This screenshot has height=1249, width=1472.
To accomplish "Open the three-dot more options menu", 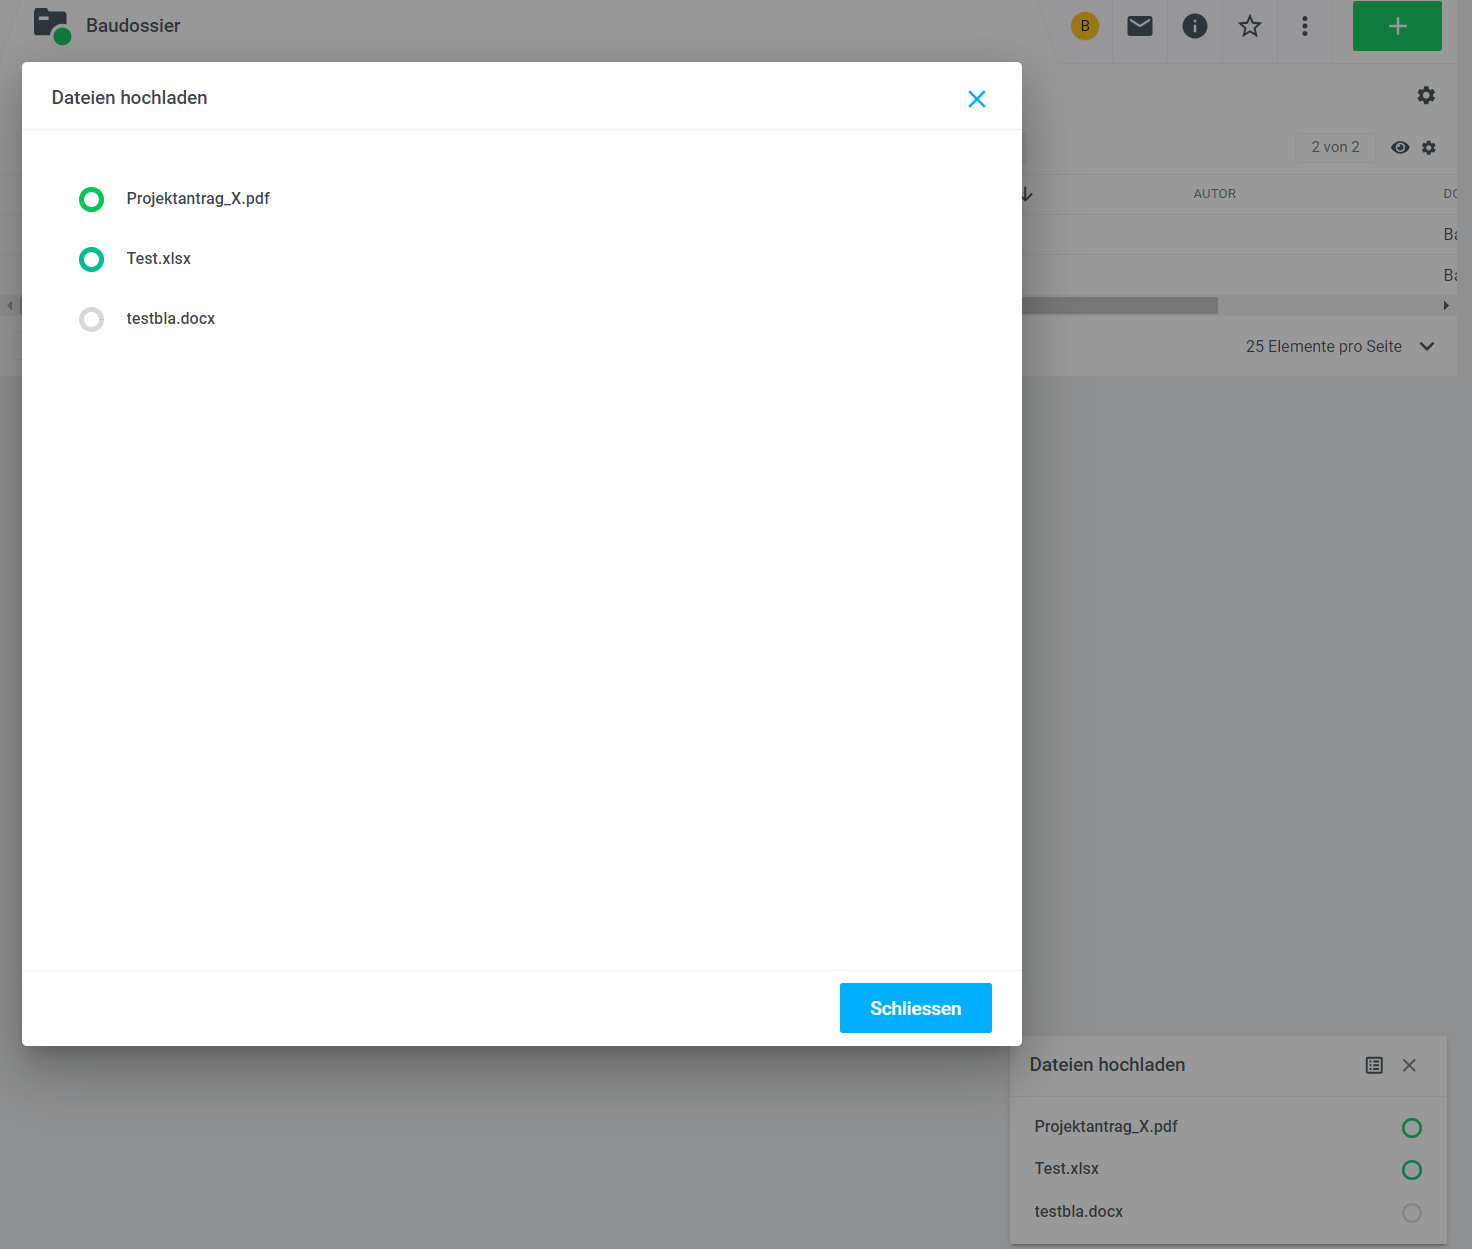I will click(x=1305, y=26).
